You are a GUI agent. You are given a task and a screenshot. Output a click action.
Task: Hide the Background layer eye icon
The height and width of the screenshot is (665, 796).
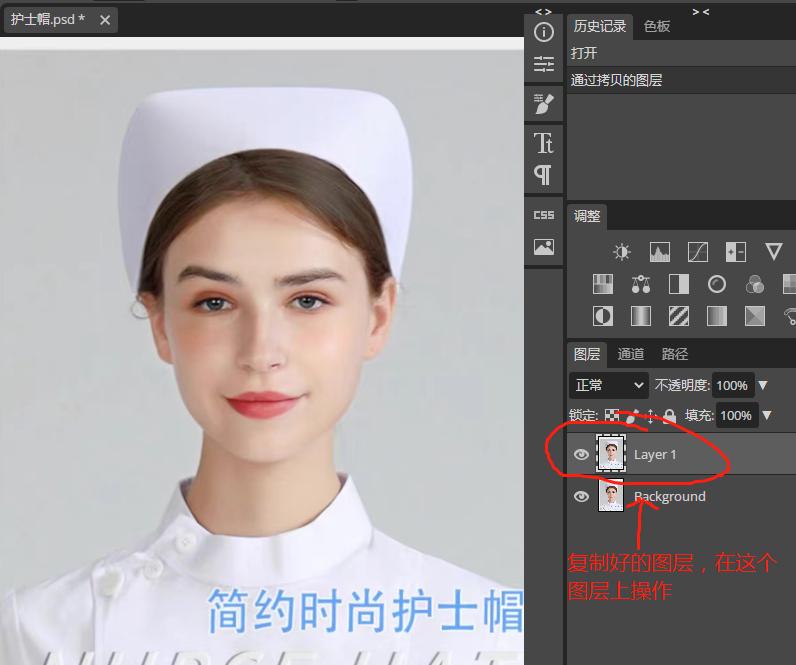tap(581, 496)
